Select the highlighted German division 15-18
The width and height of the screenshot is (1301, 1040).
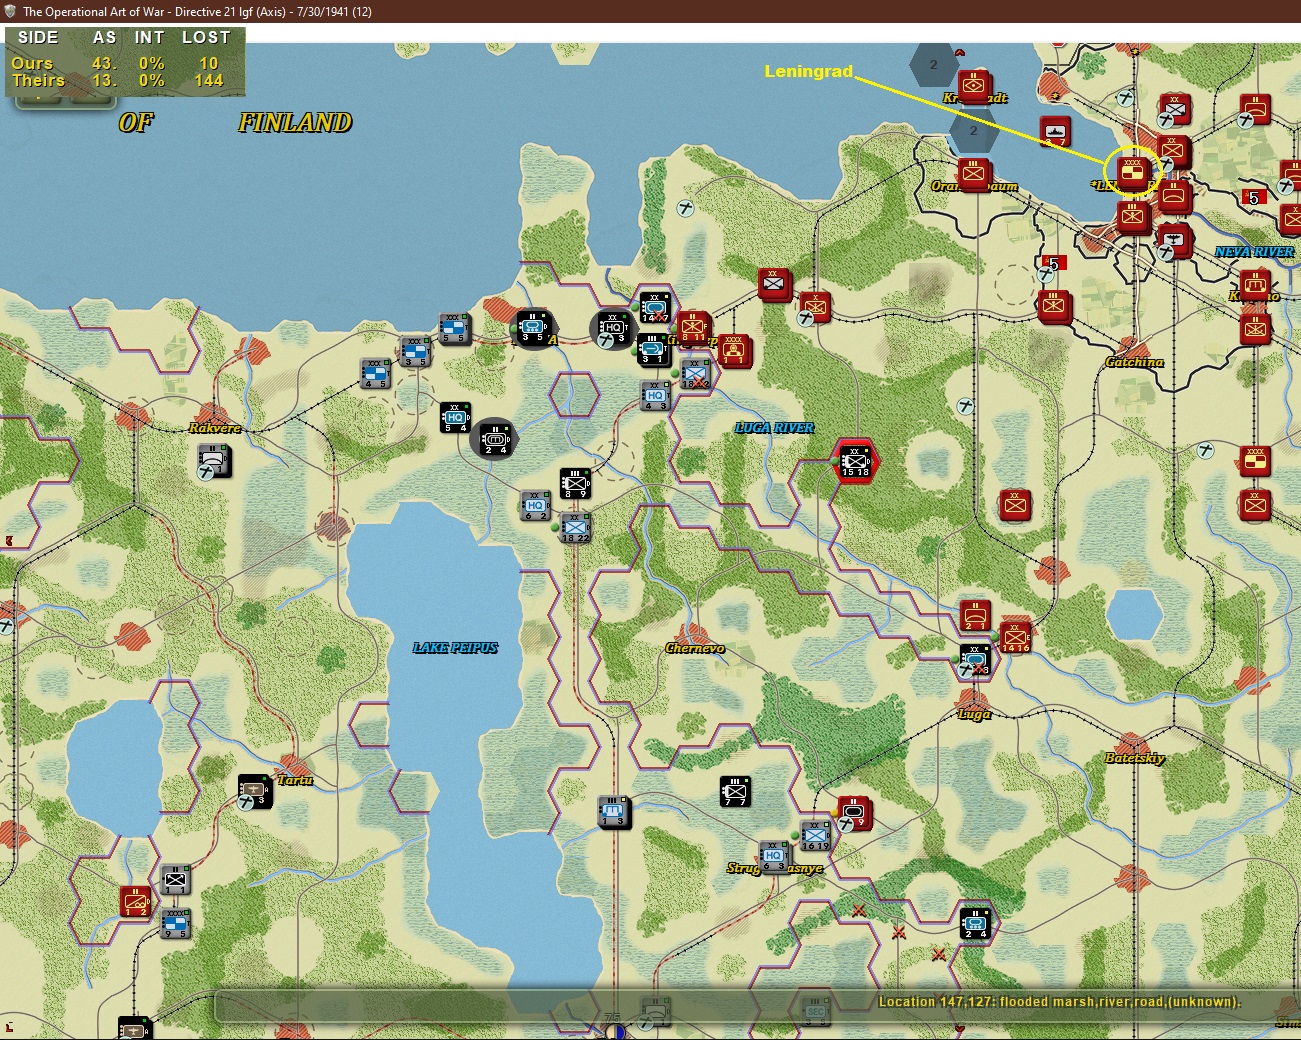click(x=855, y=461)
